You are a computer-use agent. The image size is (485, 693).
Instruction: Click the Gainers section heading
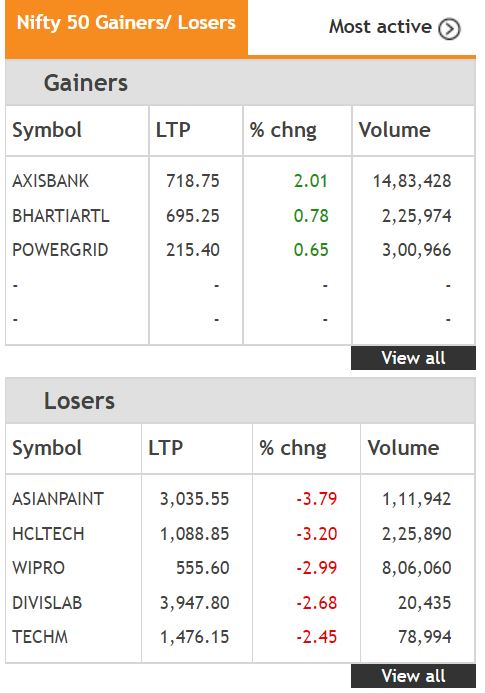coord(86,83)
